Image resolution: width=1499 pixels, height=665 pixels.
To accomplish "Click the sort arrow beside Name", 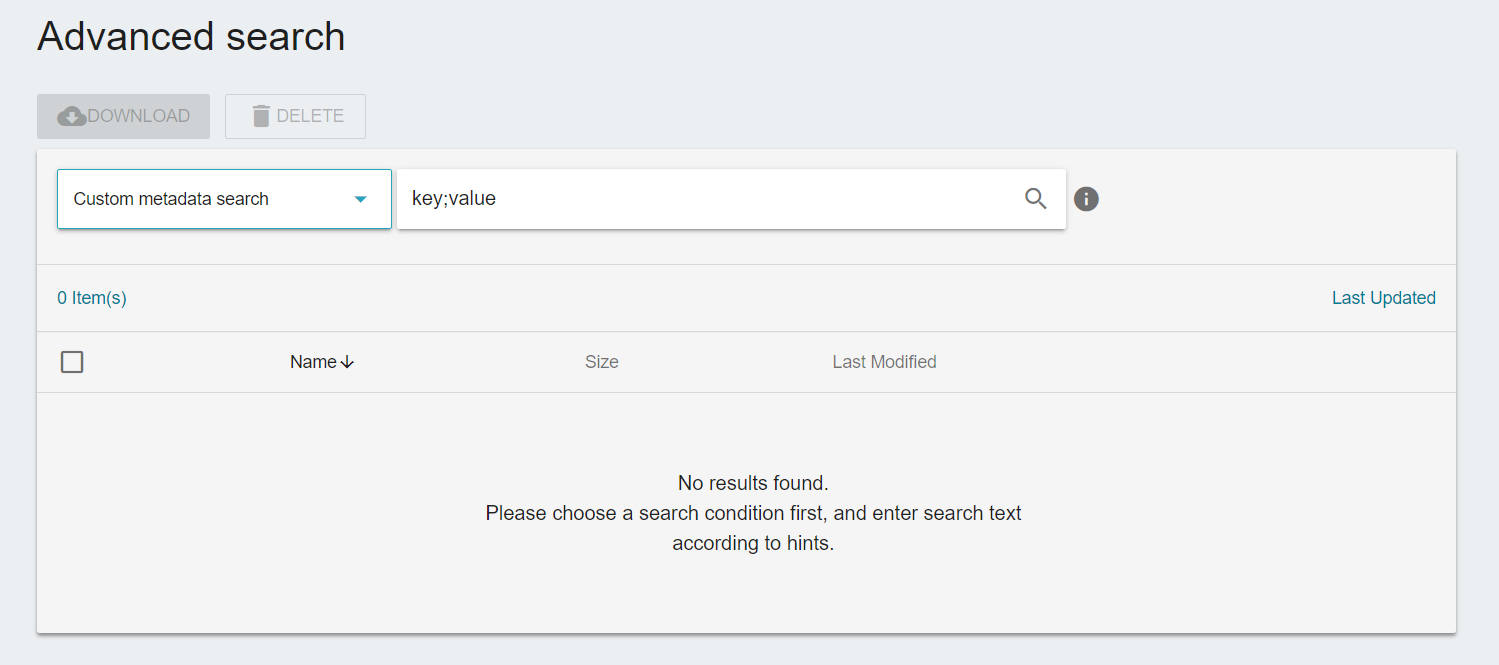I will (x=348, y=362).
